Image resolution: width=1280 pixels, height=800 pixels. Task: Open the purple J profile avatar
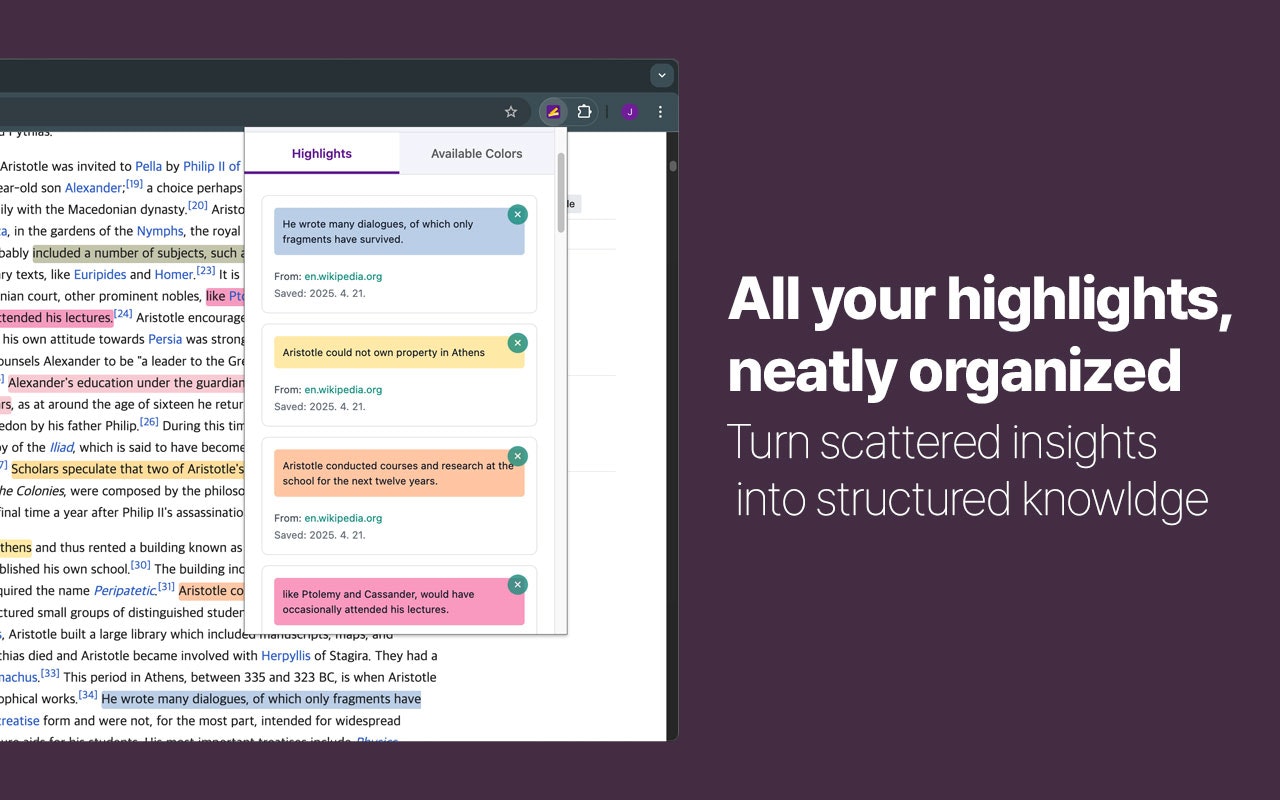coord(629,112)
